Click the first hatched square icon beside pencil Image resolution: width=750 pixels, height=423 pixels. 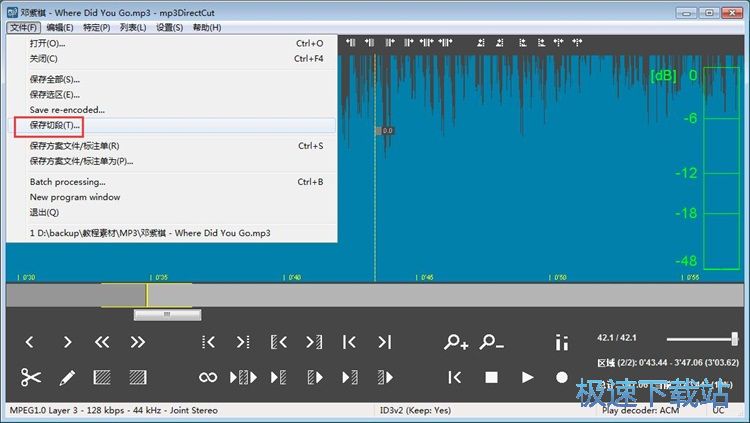click(x=102, y=378)
